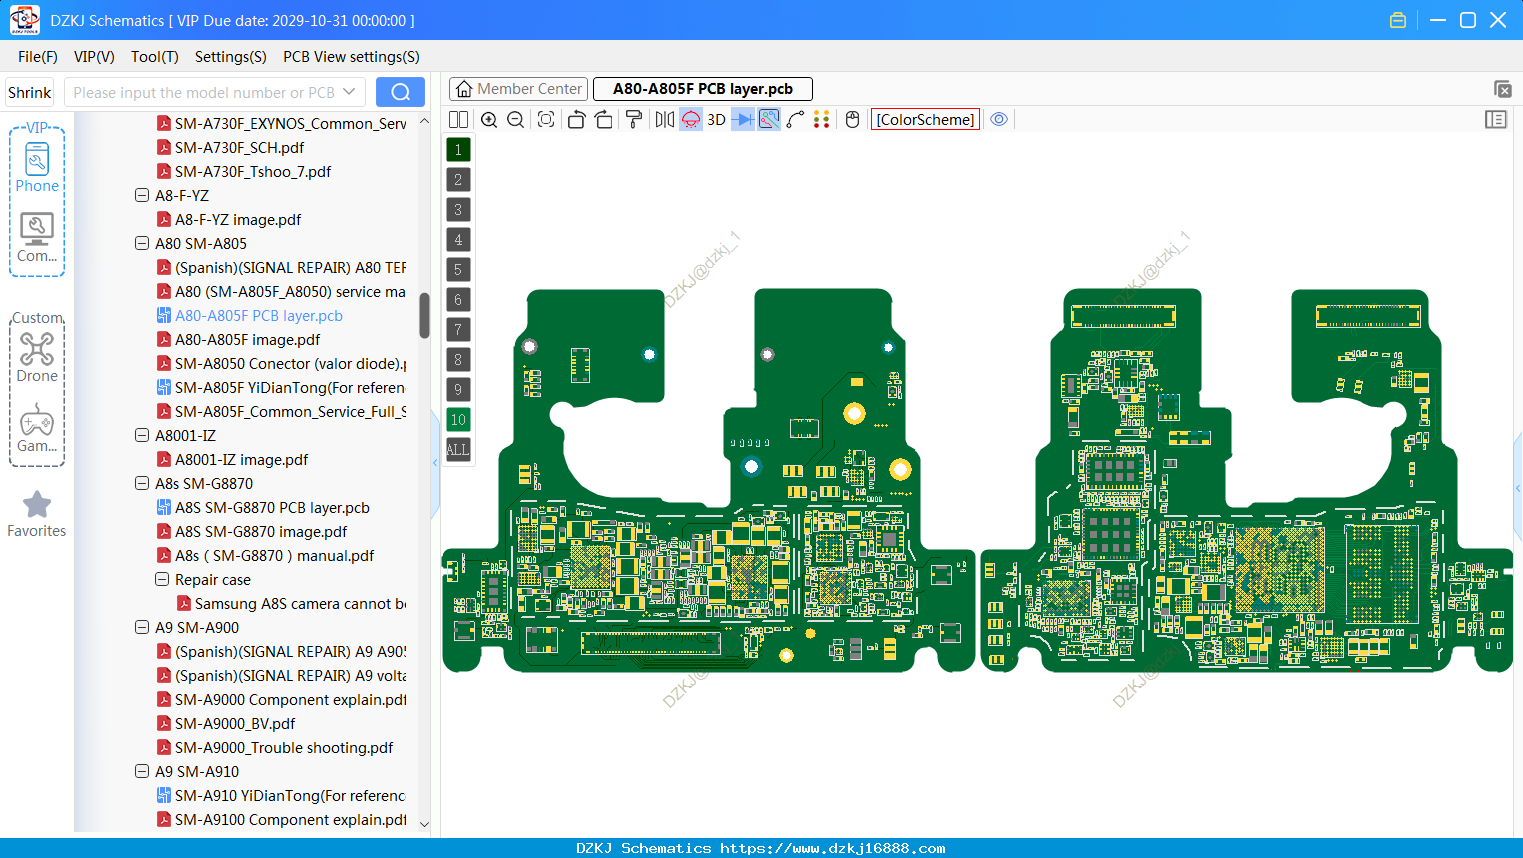Screen dimensions: 1523x858
Task: Open the Member Center tab
Action: 519,89
